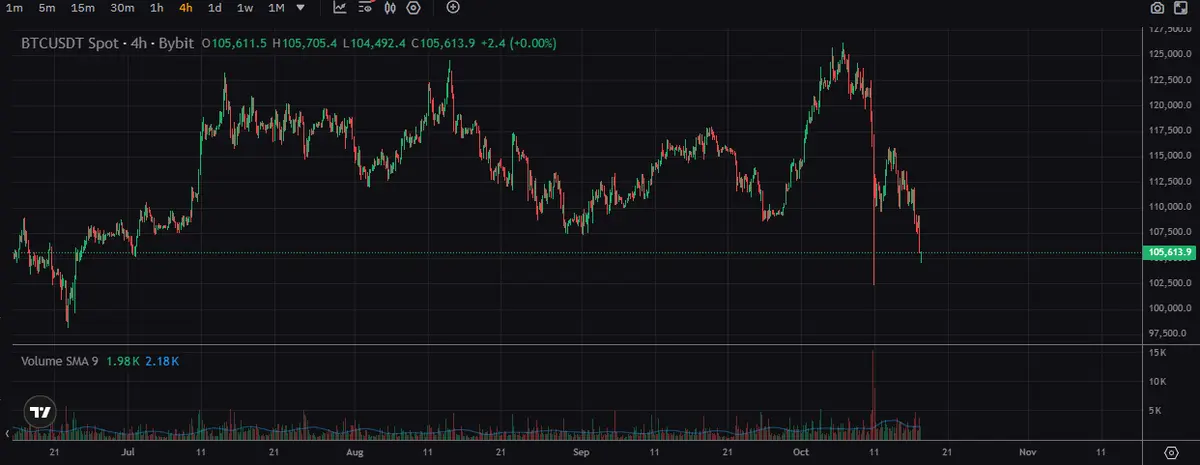Viewport: 1200px width, 465px height.
Task: Open time axis settings gear at bottom right
Action: pos(1171,453)
